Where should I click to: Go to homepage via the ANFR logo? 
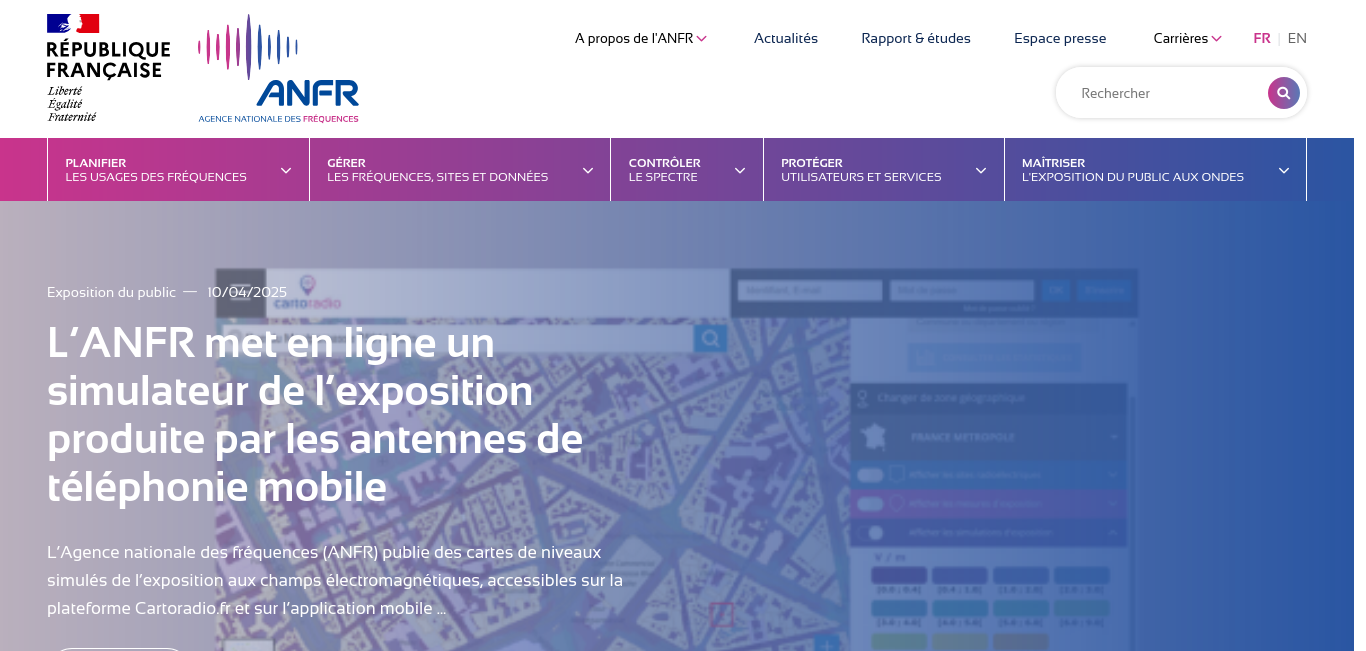click(x=278, y=69)
